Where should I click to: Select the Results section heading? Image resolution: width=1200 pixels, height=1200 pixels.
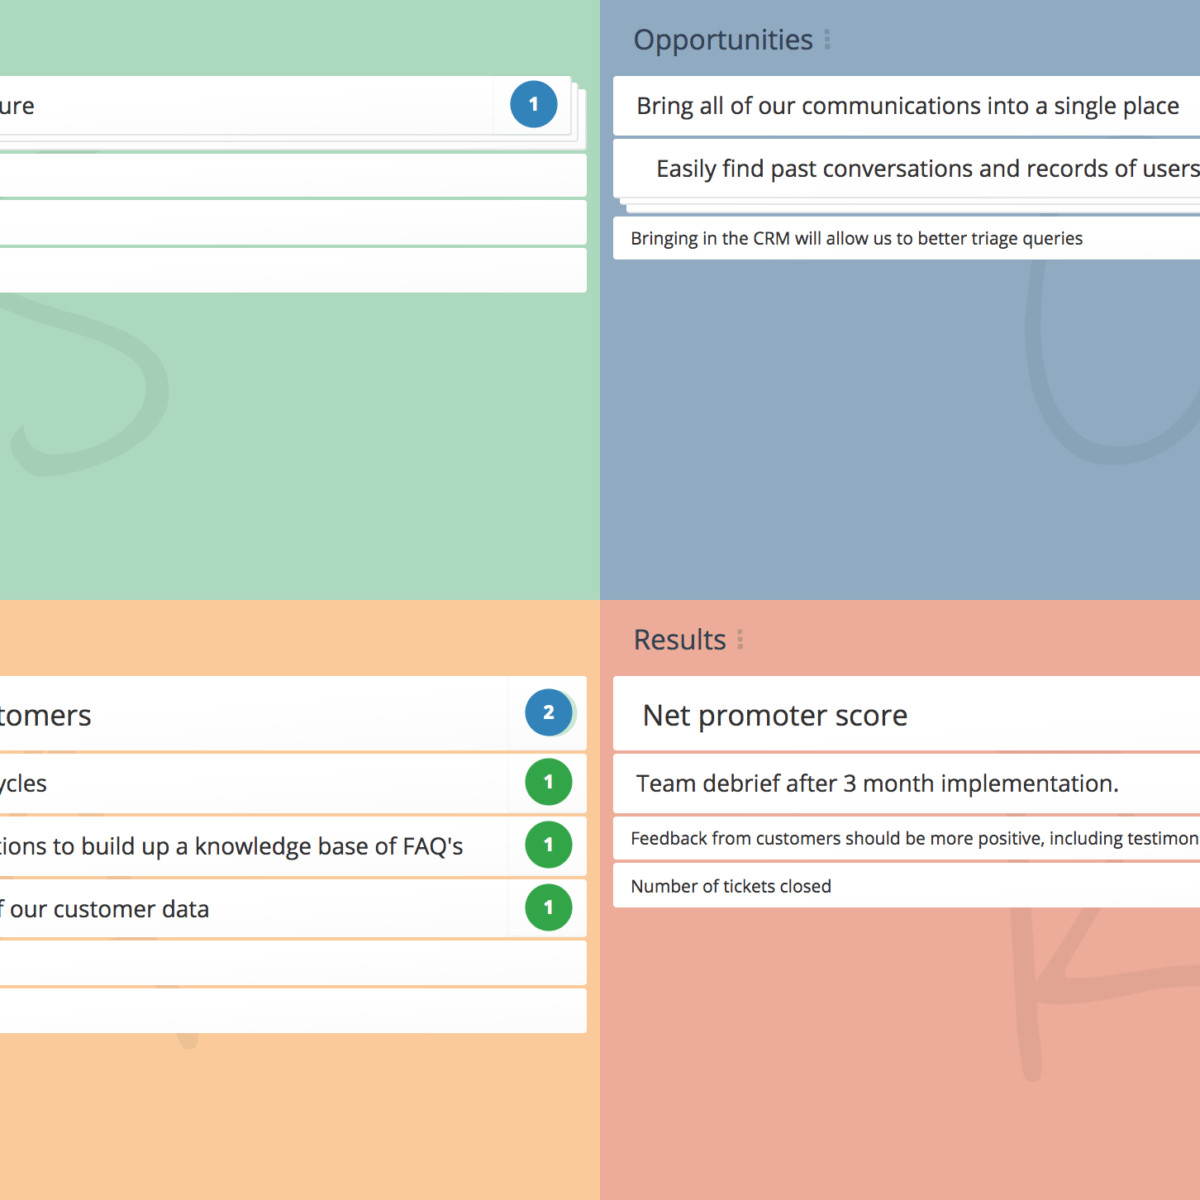coord(679,639)
